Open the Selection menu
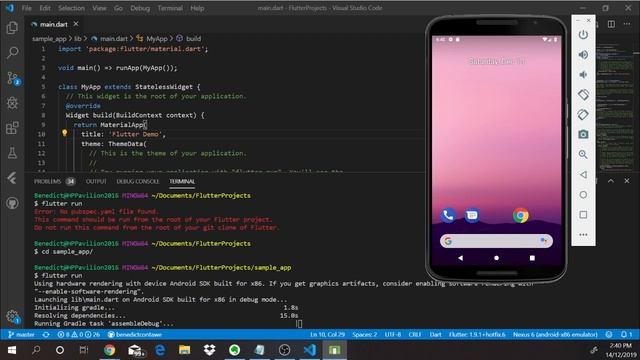Viewport: 640px width, 360px height. tap(71, 8)
